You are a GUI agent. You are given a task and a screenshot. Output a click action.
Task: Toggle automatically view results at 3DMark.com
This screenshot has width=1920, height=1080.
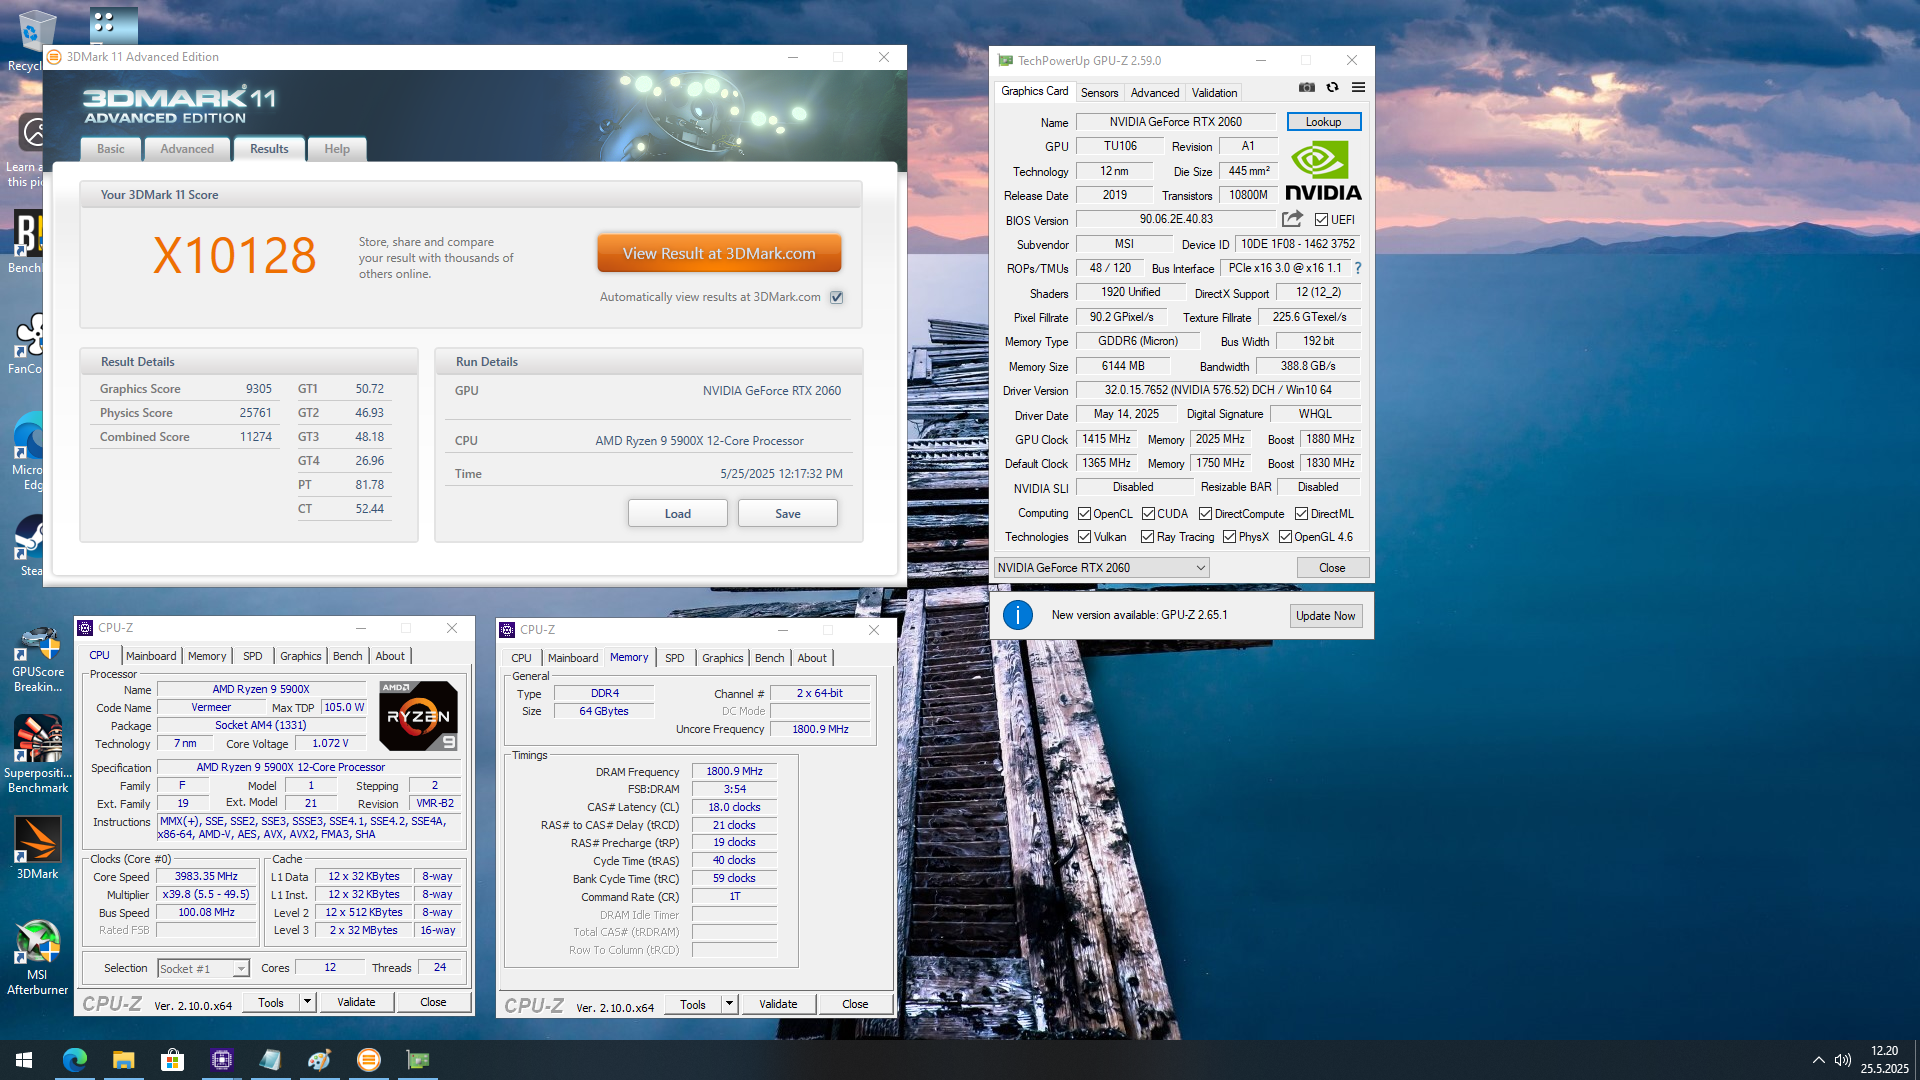837,297
